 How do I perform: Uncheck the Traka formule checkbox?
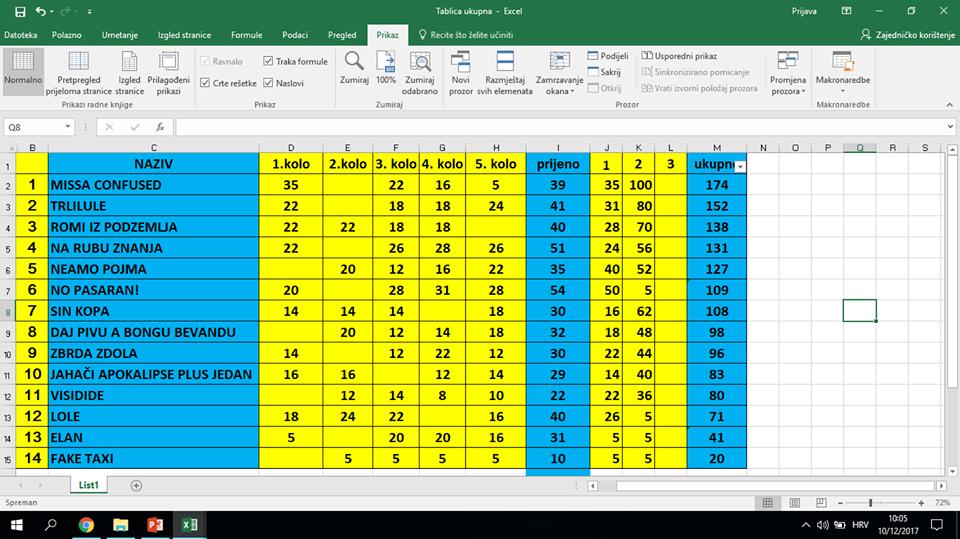click(x=268, y=61)
